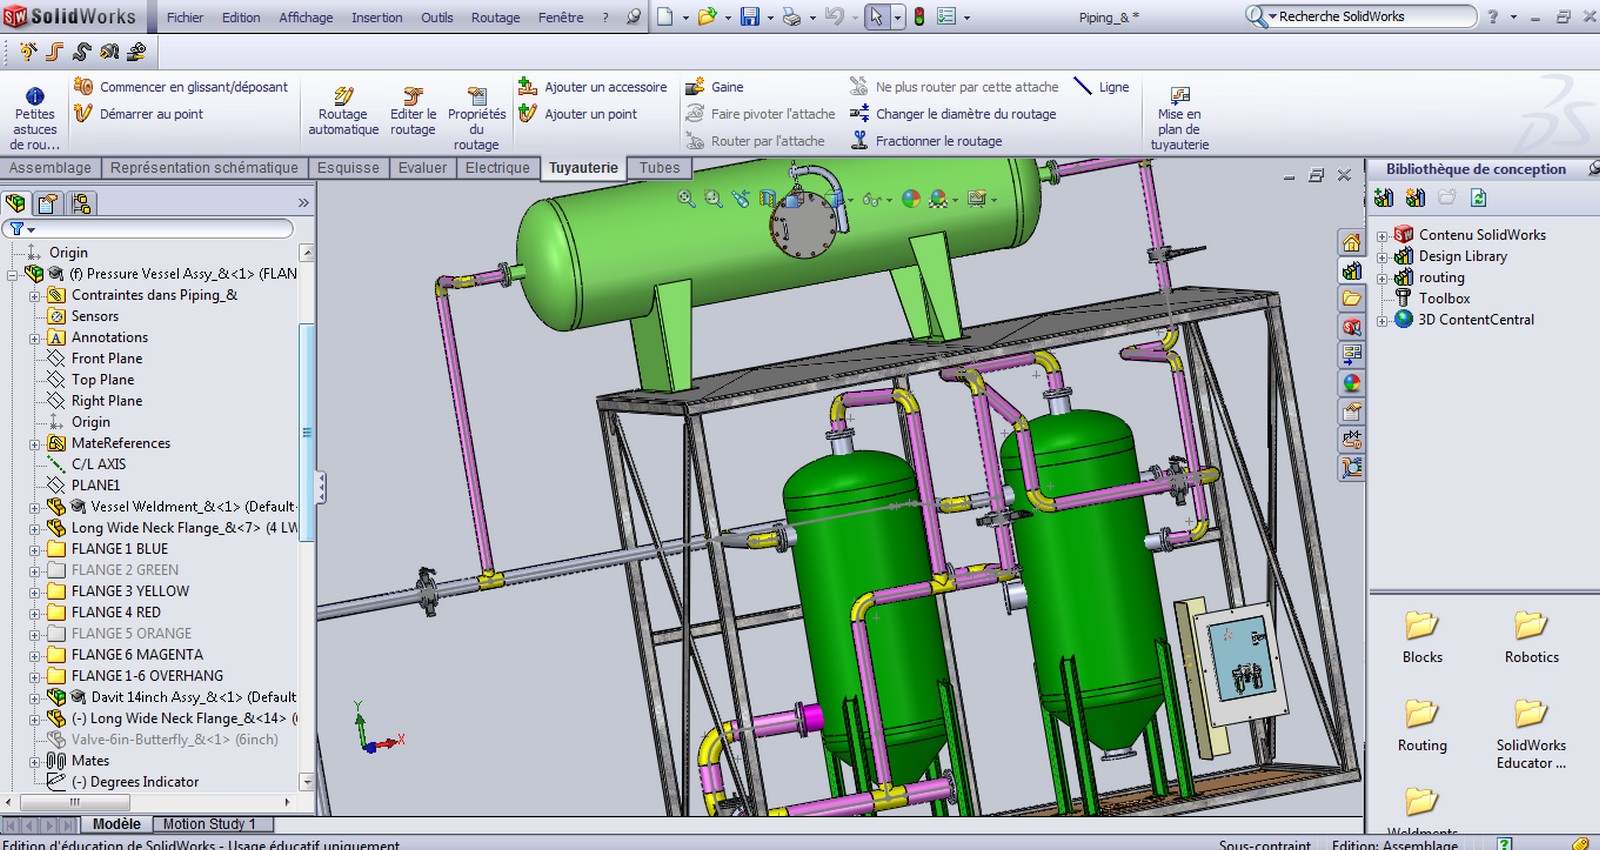This screenshot has height=850, width=1600.
Task: Click the Open file icon
Action: coord(707,17)
